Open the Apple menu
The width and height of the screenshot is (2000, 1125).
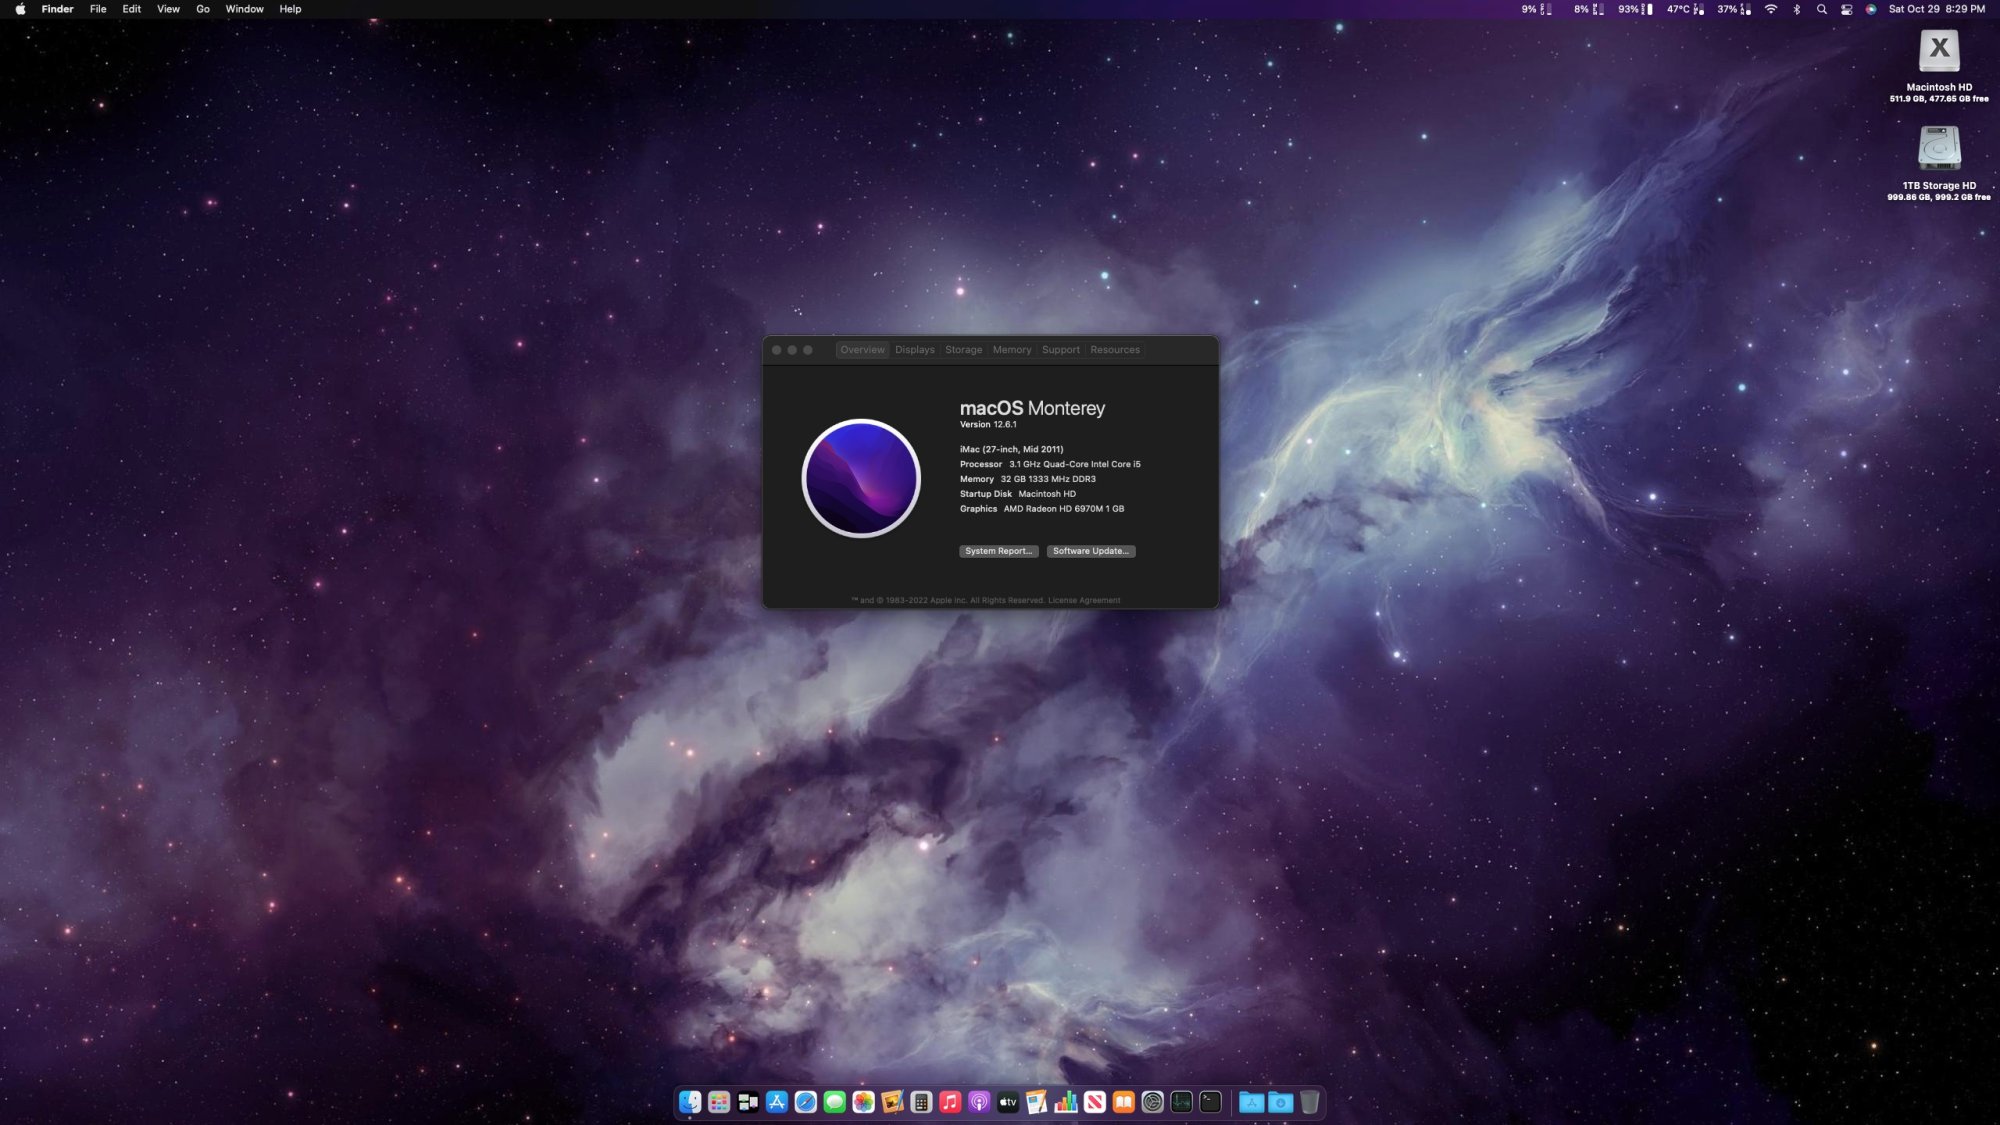click(20, 9)
